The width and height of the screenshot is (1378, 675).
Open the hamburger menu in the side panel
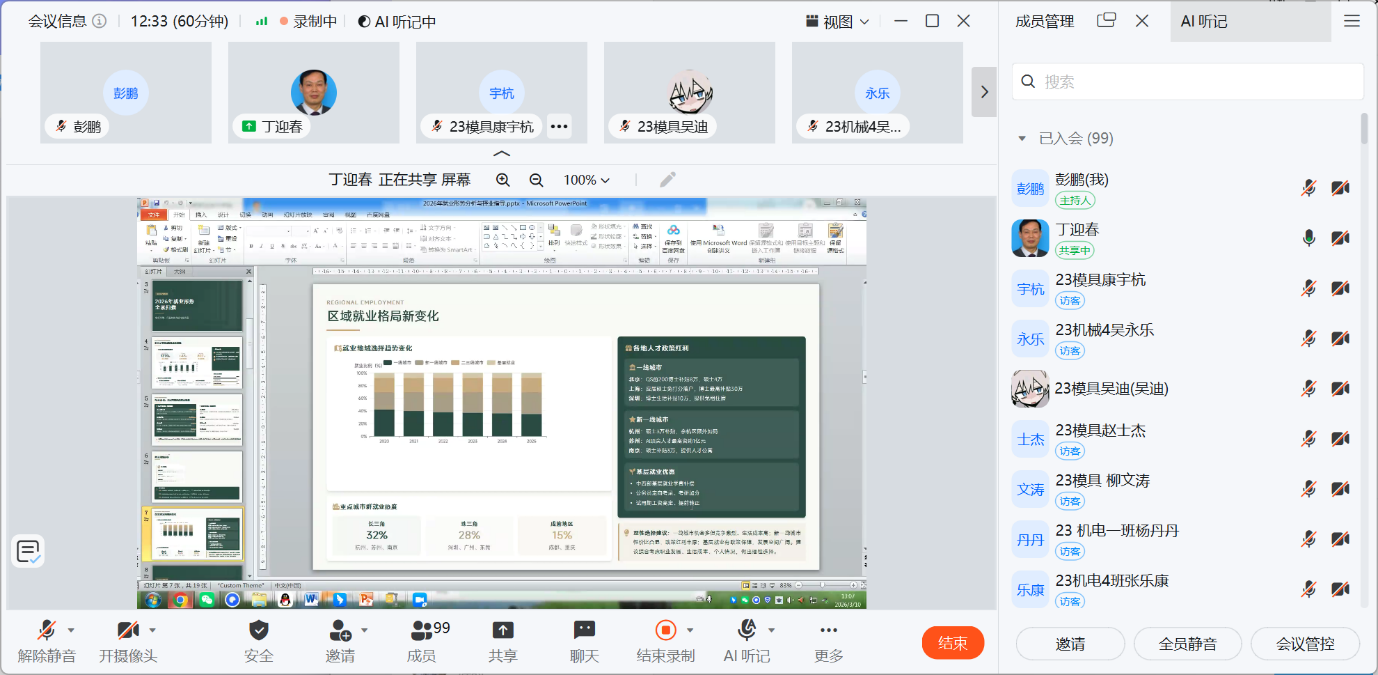pos(1352,21)
